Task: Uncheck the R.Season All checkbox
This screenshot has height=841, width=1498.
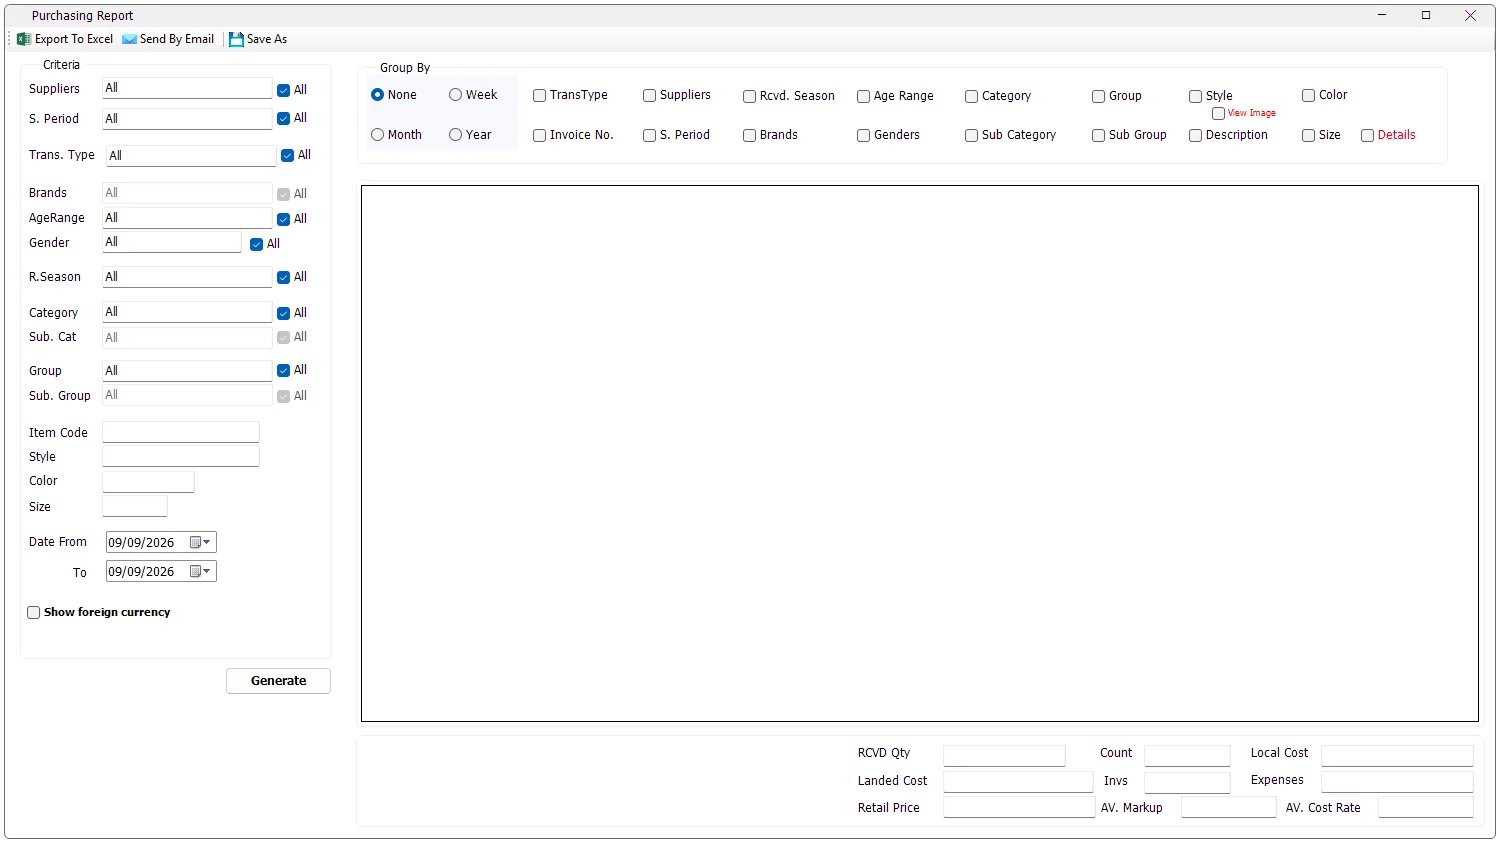Action: (283, 277)
